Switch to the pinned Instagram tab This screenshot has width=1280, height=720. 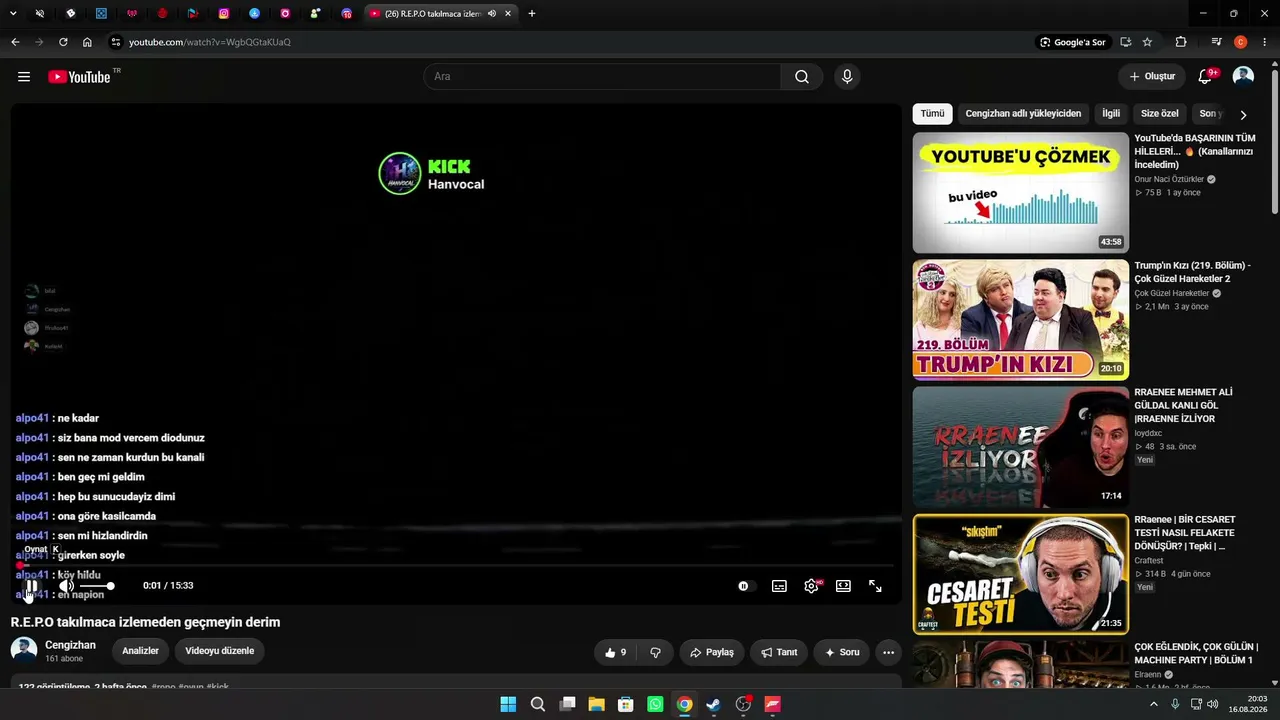[224, 13]
